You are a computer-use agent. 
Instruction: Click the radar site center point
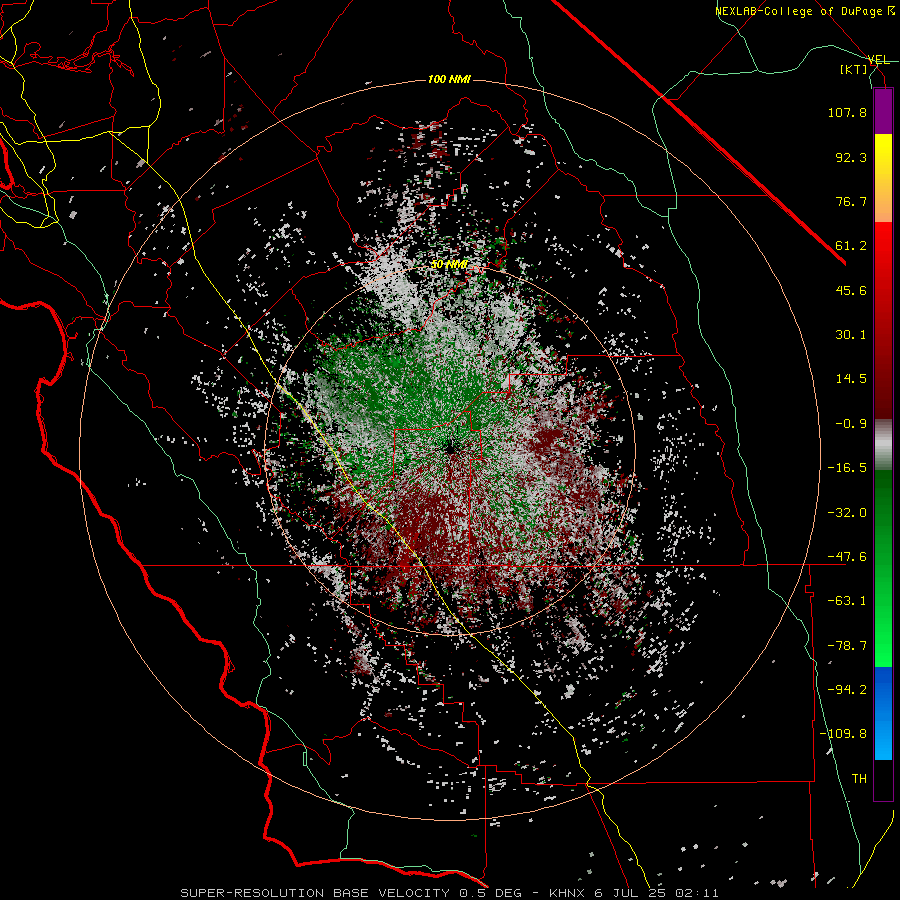[449, 446]
